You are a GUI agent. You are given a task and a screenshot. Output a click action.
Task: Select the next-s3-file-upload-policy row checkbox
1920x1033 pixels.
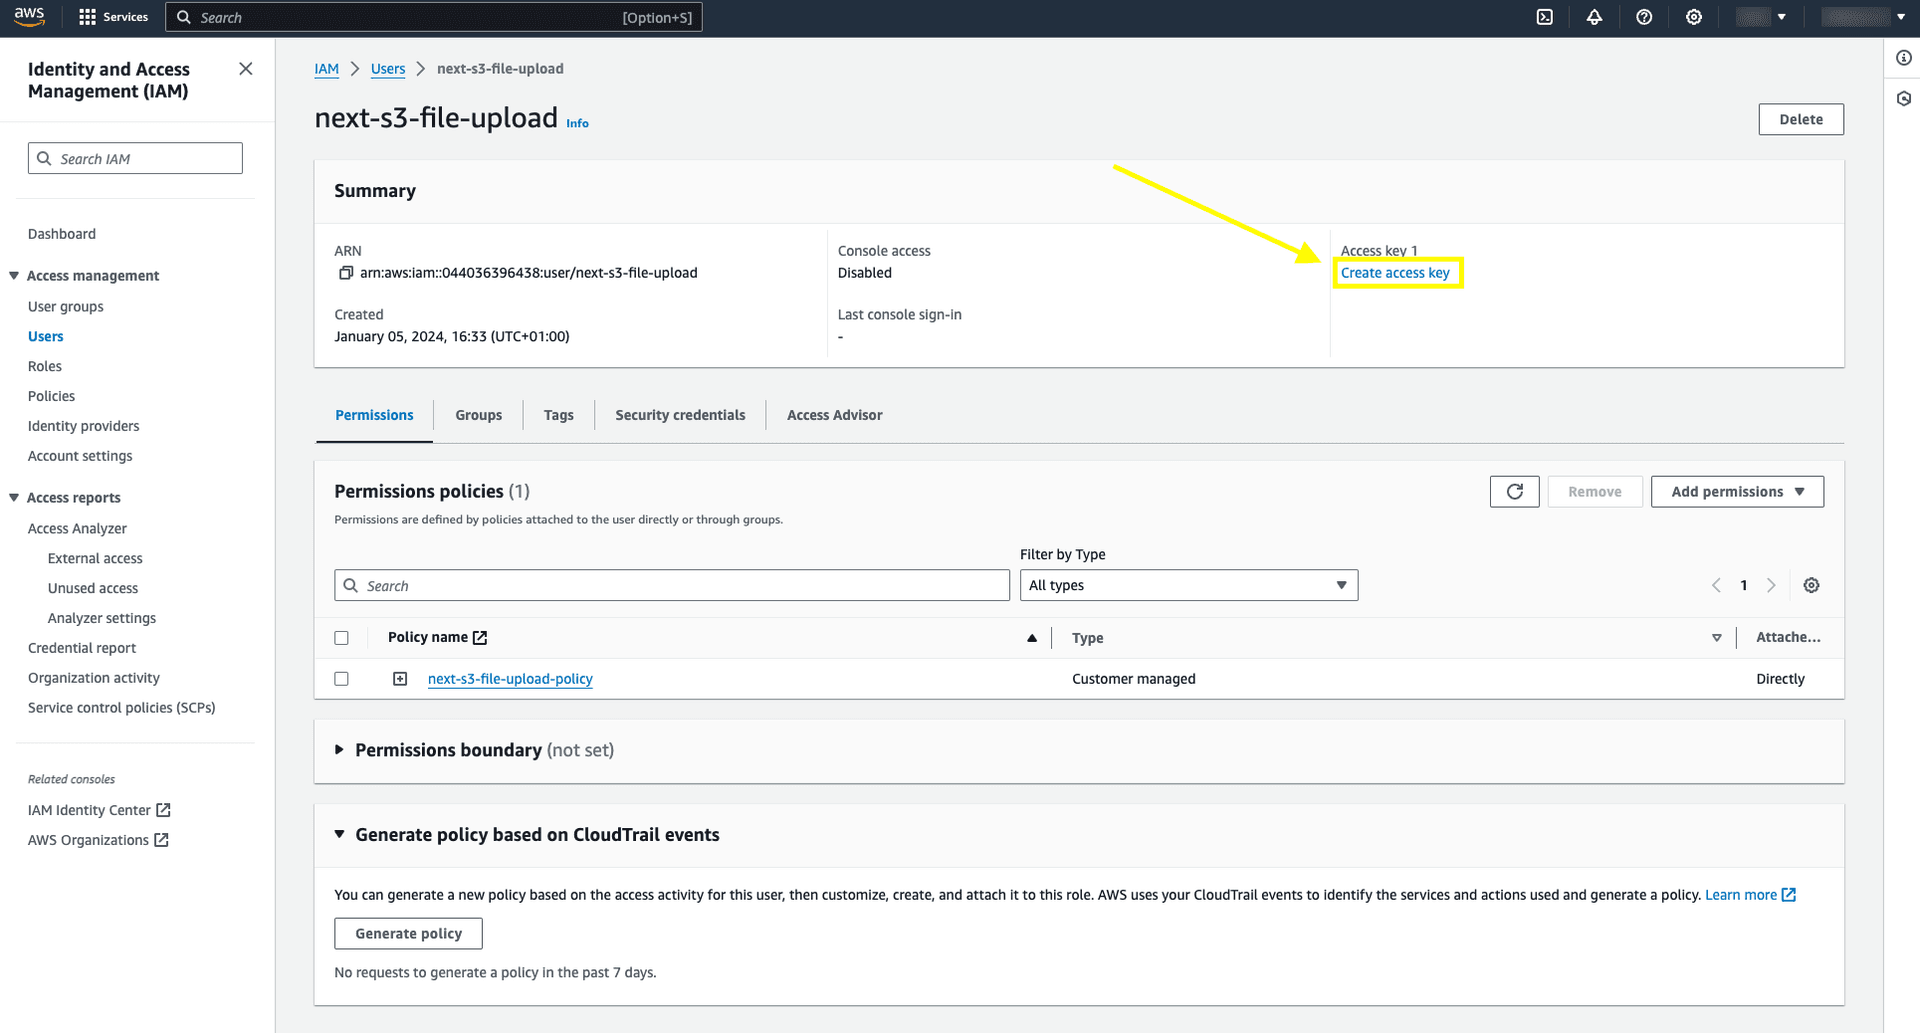click(341, 678)
